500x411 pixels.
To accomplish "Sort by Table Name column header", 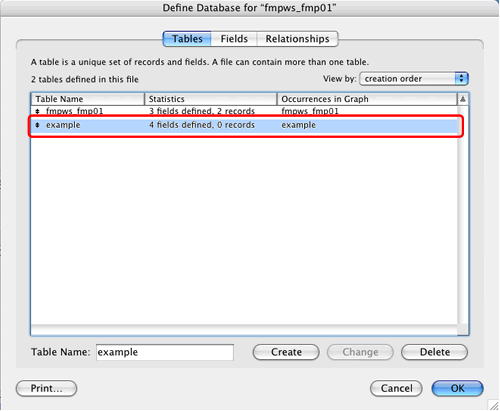I will (88, 99).
